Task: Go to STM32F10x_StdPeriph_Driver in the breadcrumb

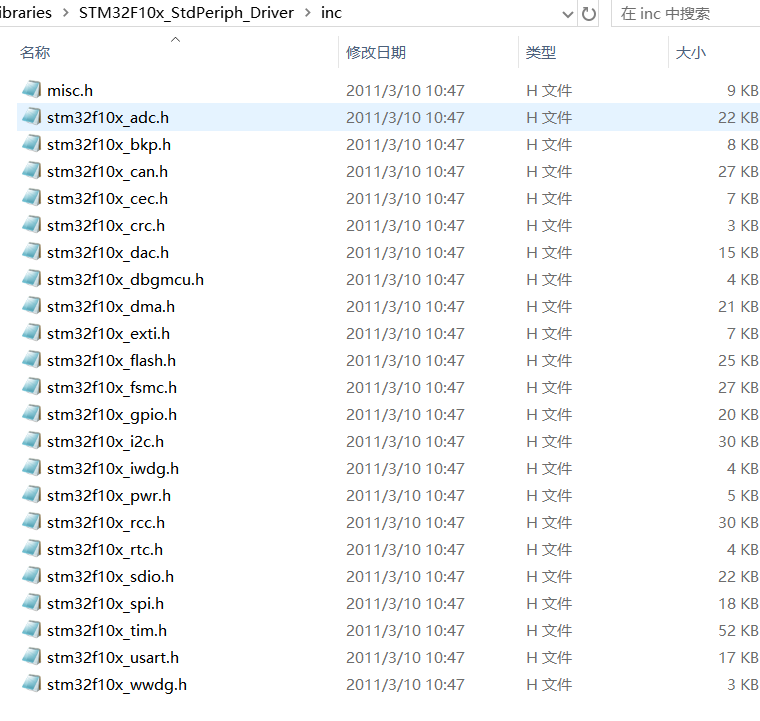Action: point(186,13)
